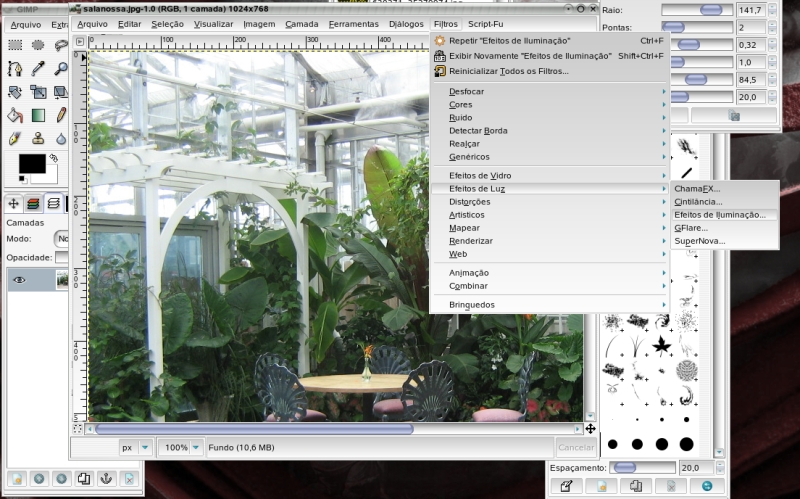The image size is (800, 499).
Task: Select the Blur/Sharpen droplet tool
Action: tap(61, 138)
